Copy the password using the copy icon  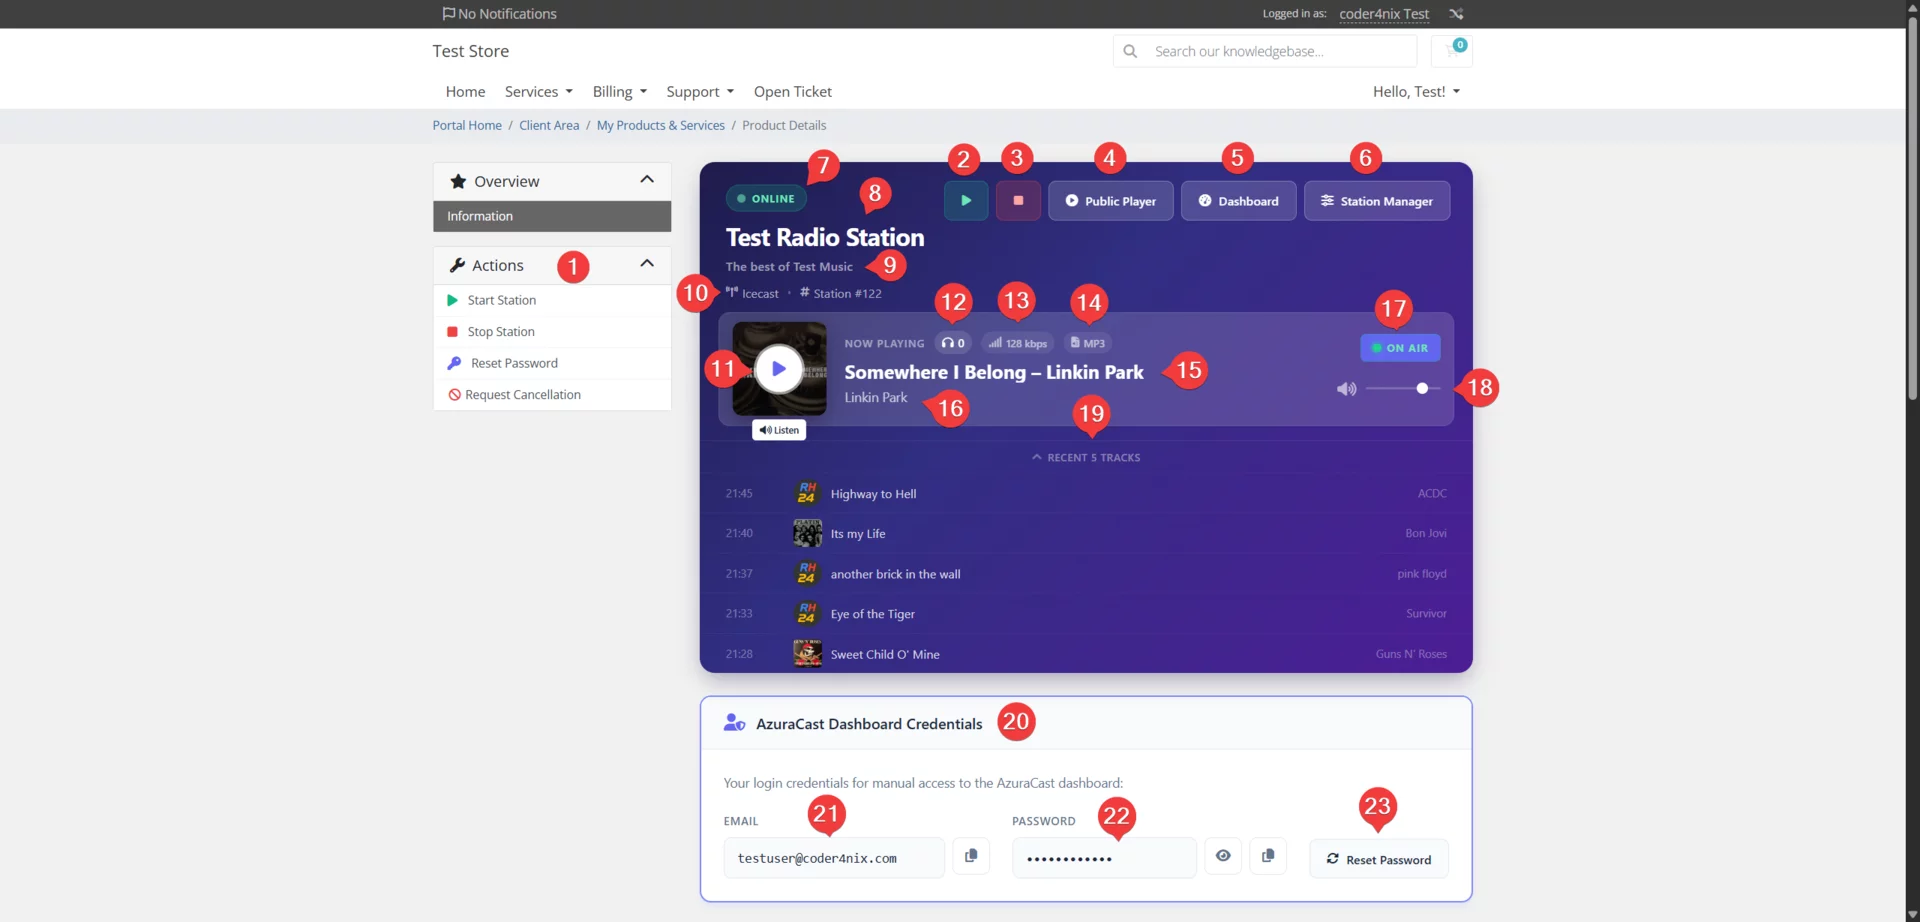pyautogui.click(x=1267, y=856)
